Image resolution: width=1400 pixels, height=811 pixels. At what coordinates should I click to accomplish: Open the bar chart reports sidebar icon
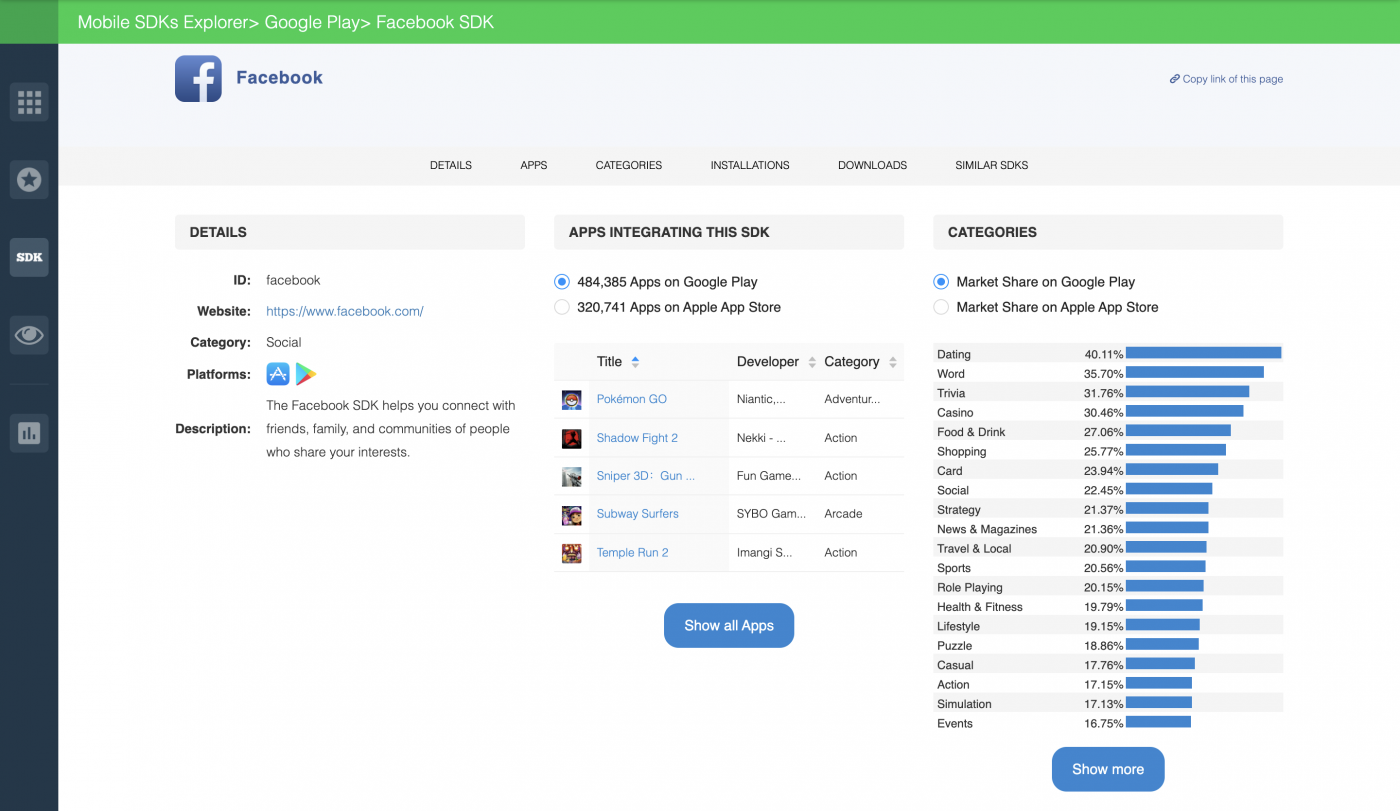(29, 433)
